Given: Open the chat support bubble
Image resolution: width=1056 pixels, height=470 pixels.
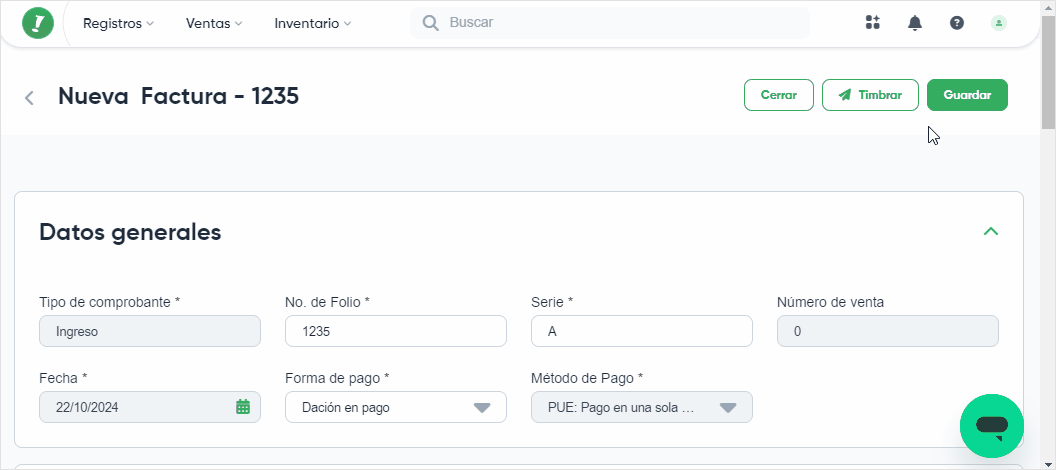Looking at the screenshot, I should [x=991, y=426].
